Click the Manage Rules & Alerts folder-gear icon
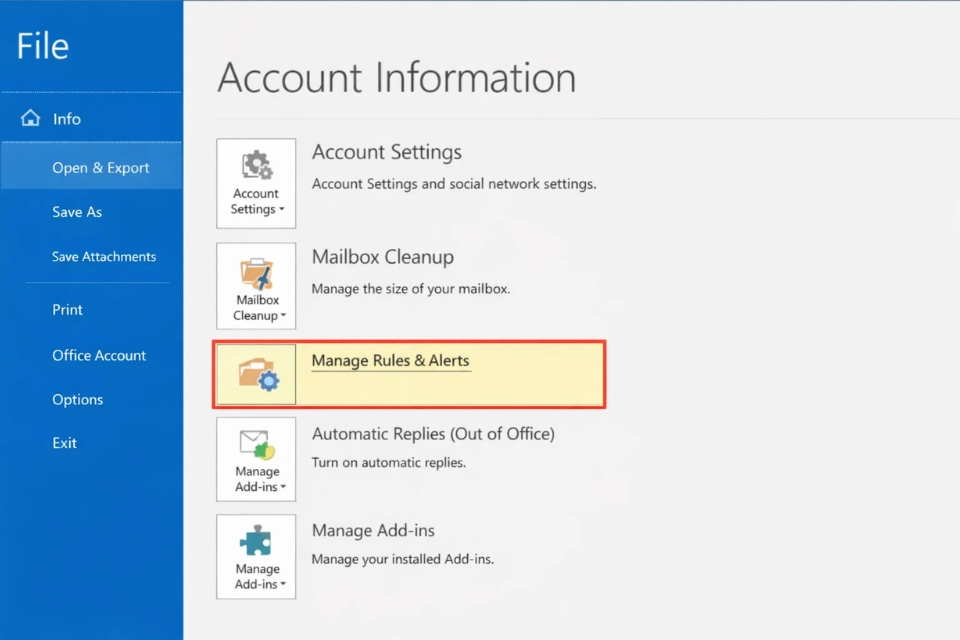The image size is (960, 640). 256,374
